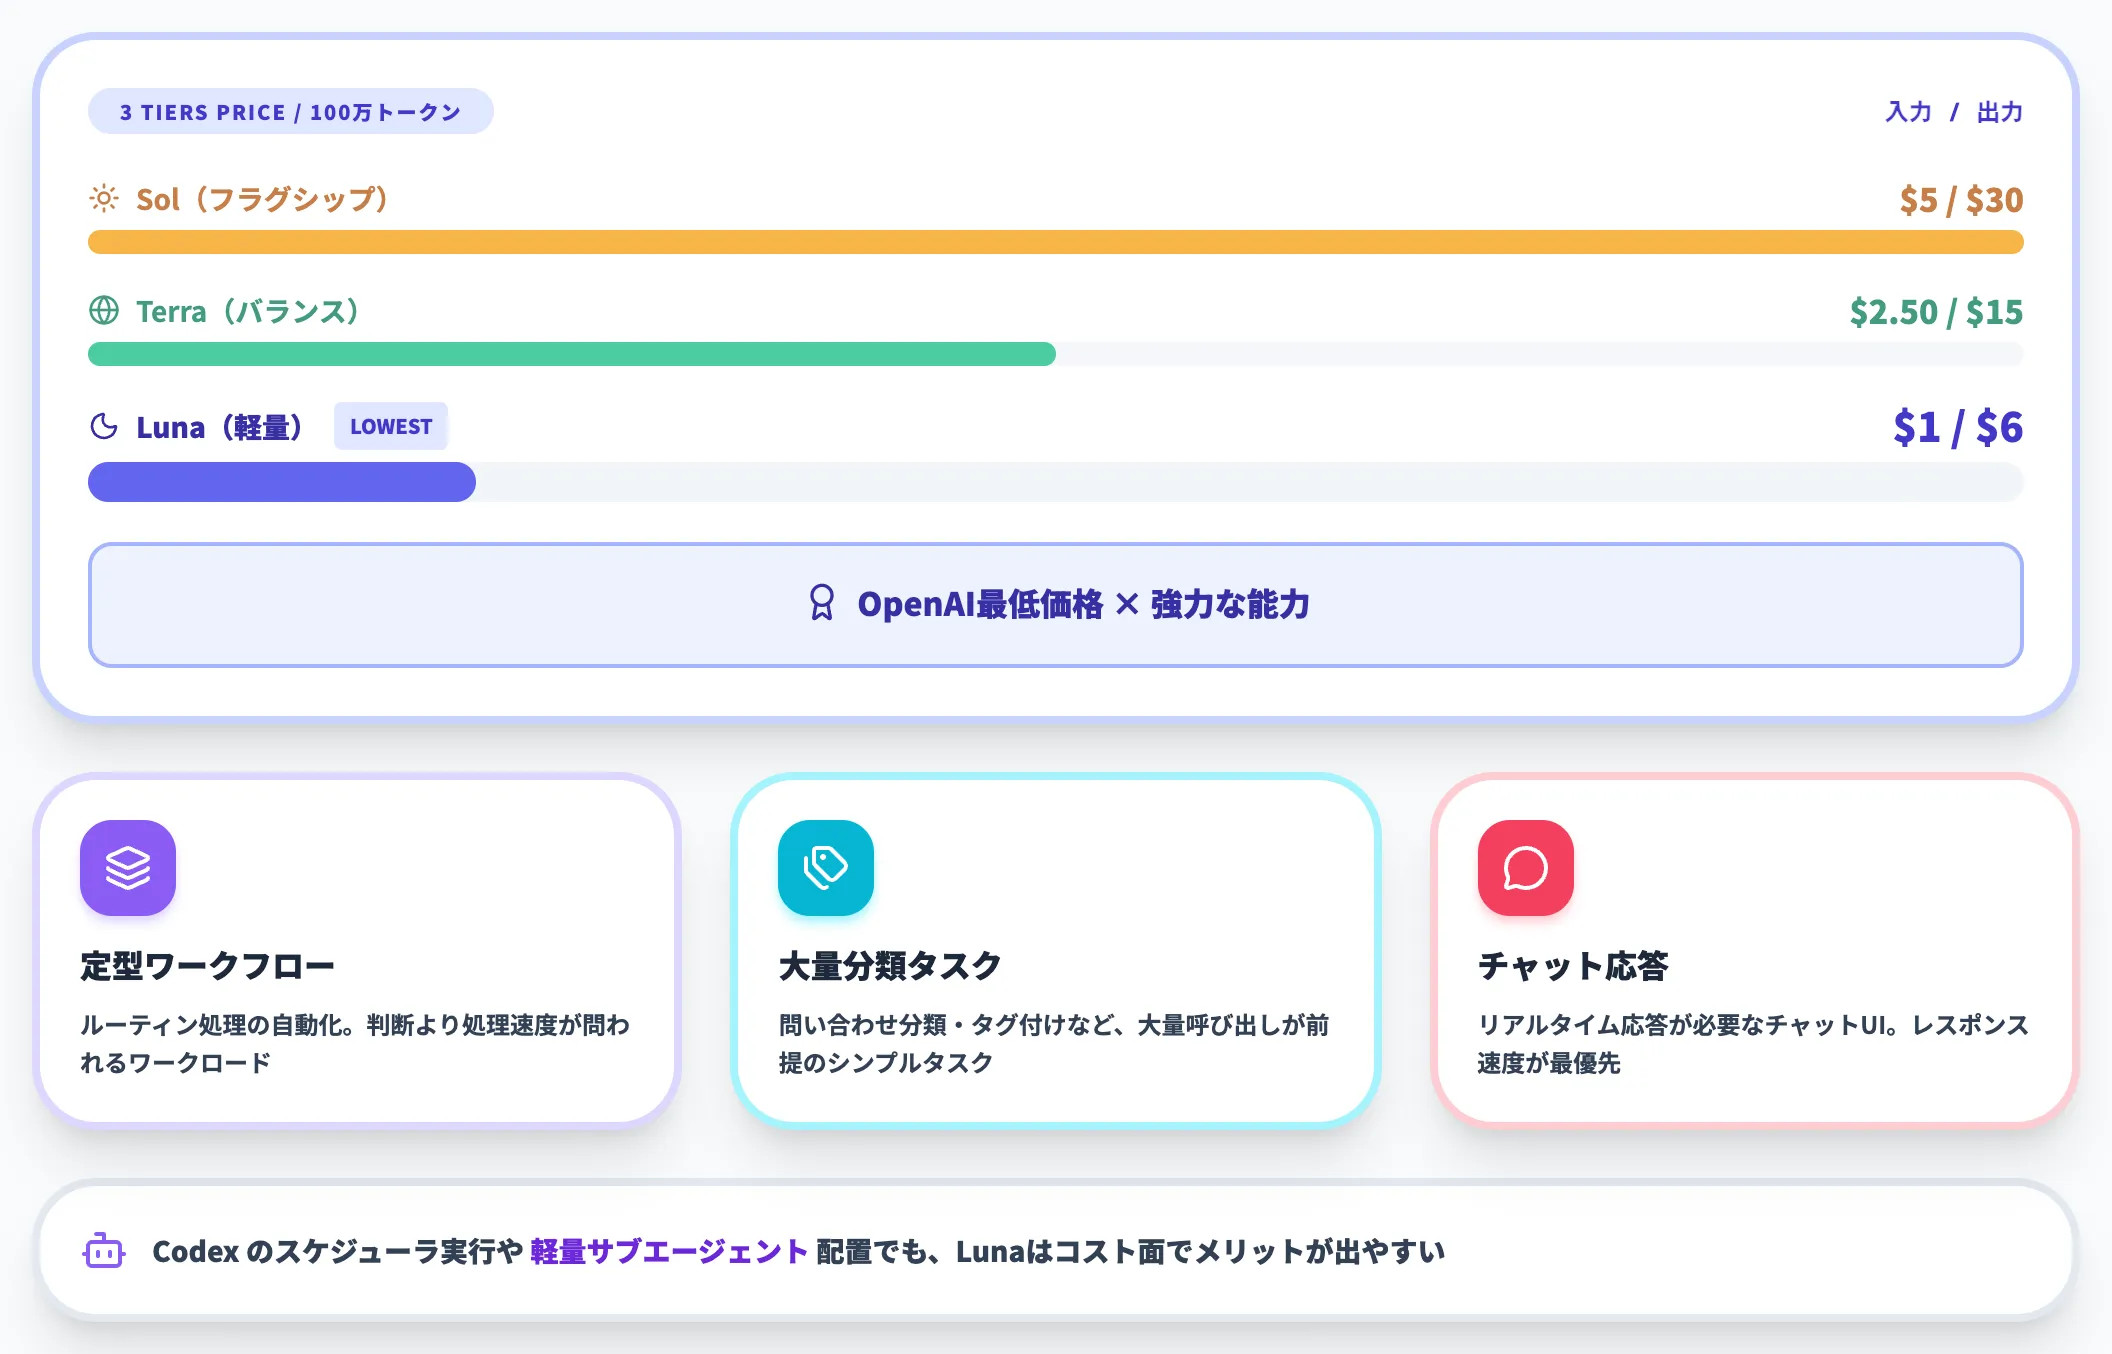2112x1354 pixels.
Task: Click the Terra（バランス）label
Action: [248, 311]
